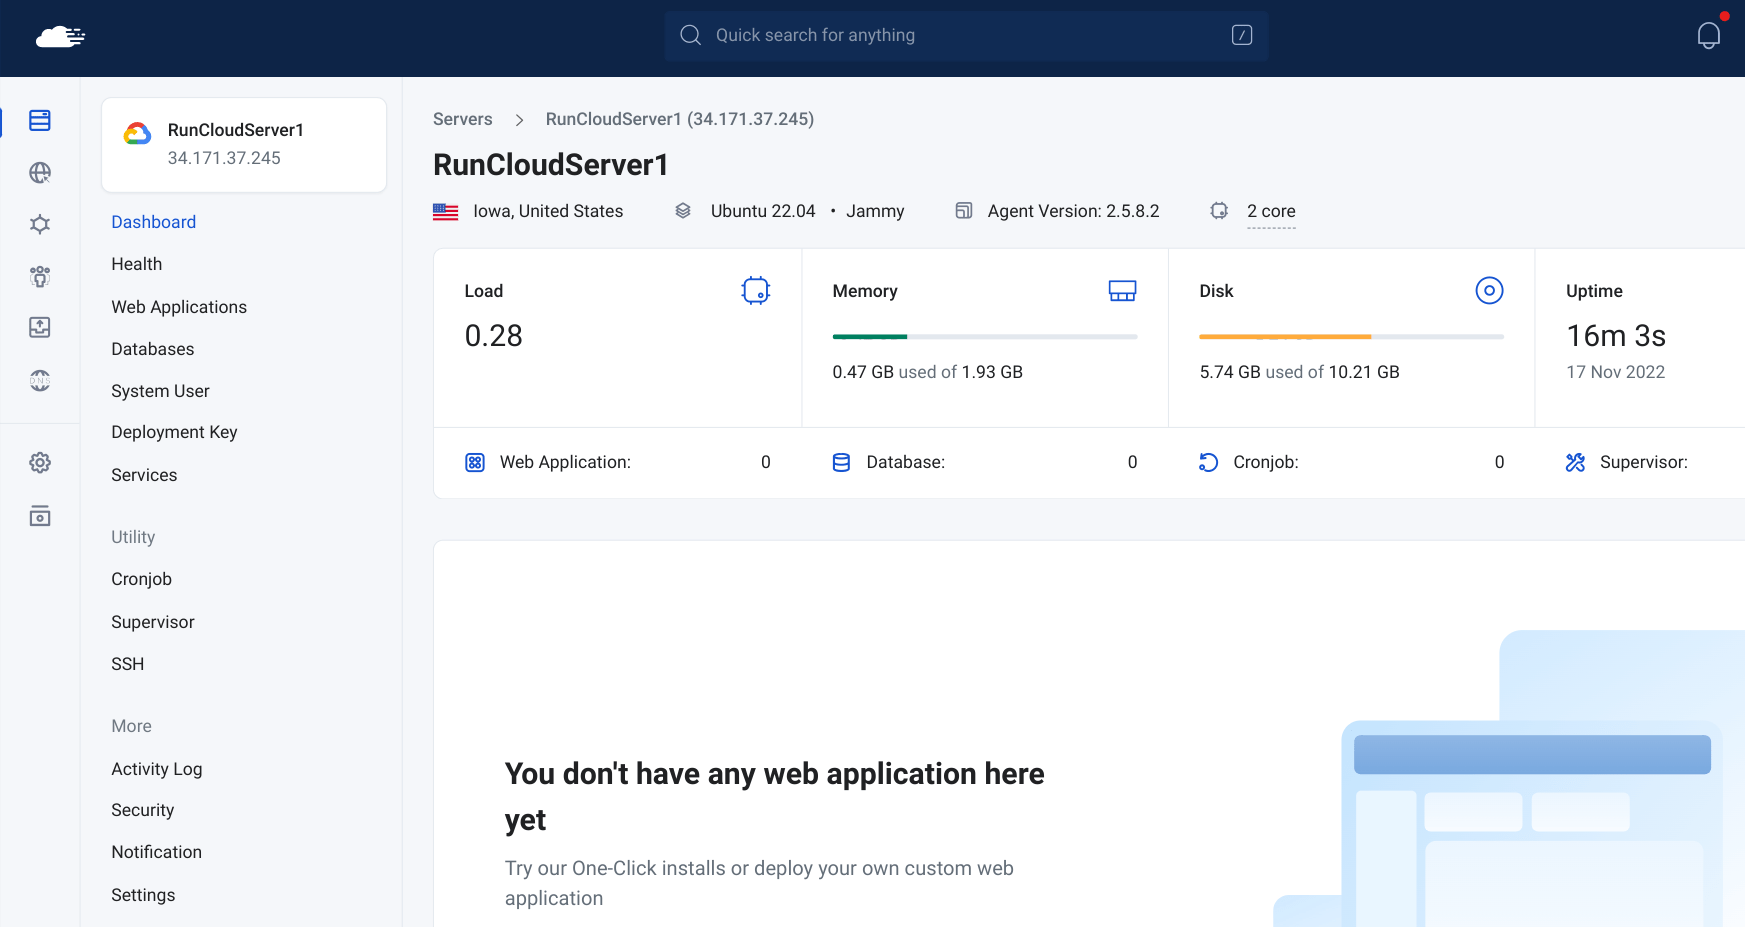Open Notification under More
This screenshot has width=1745, height=927.
point(157,852)
